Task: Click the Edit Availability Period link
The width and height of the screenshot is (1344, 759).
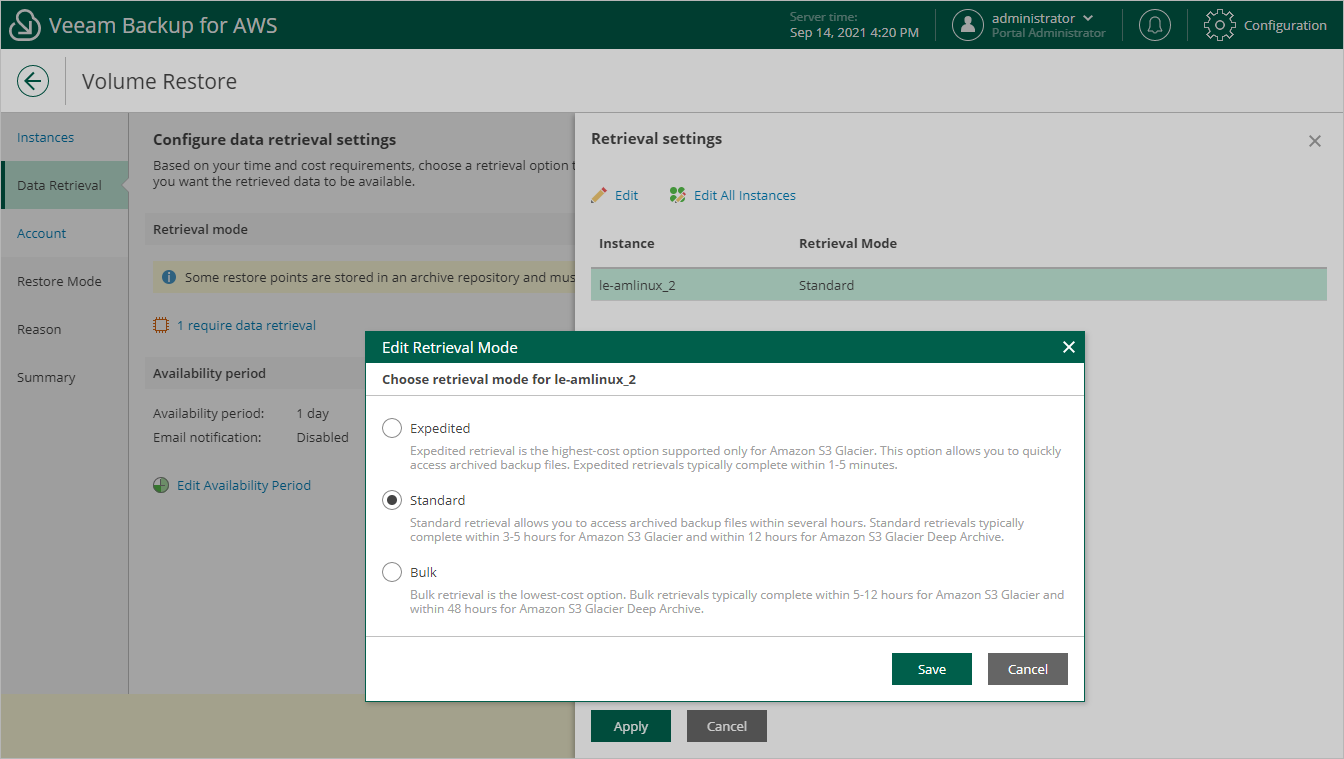Action: [244, 485]
